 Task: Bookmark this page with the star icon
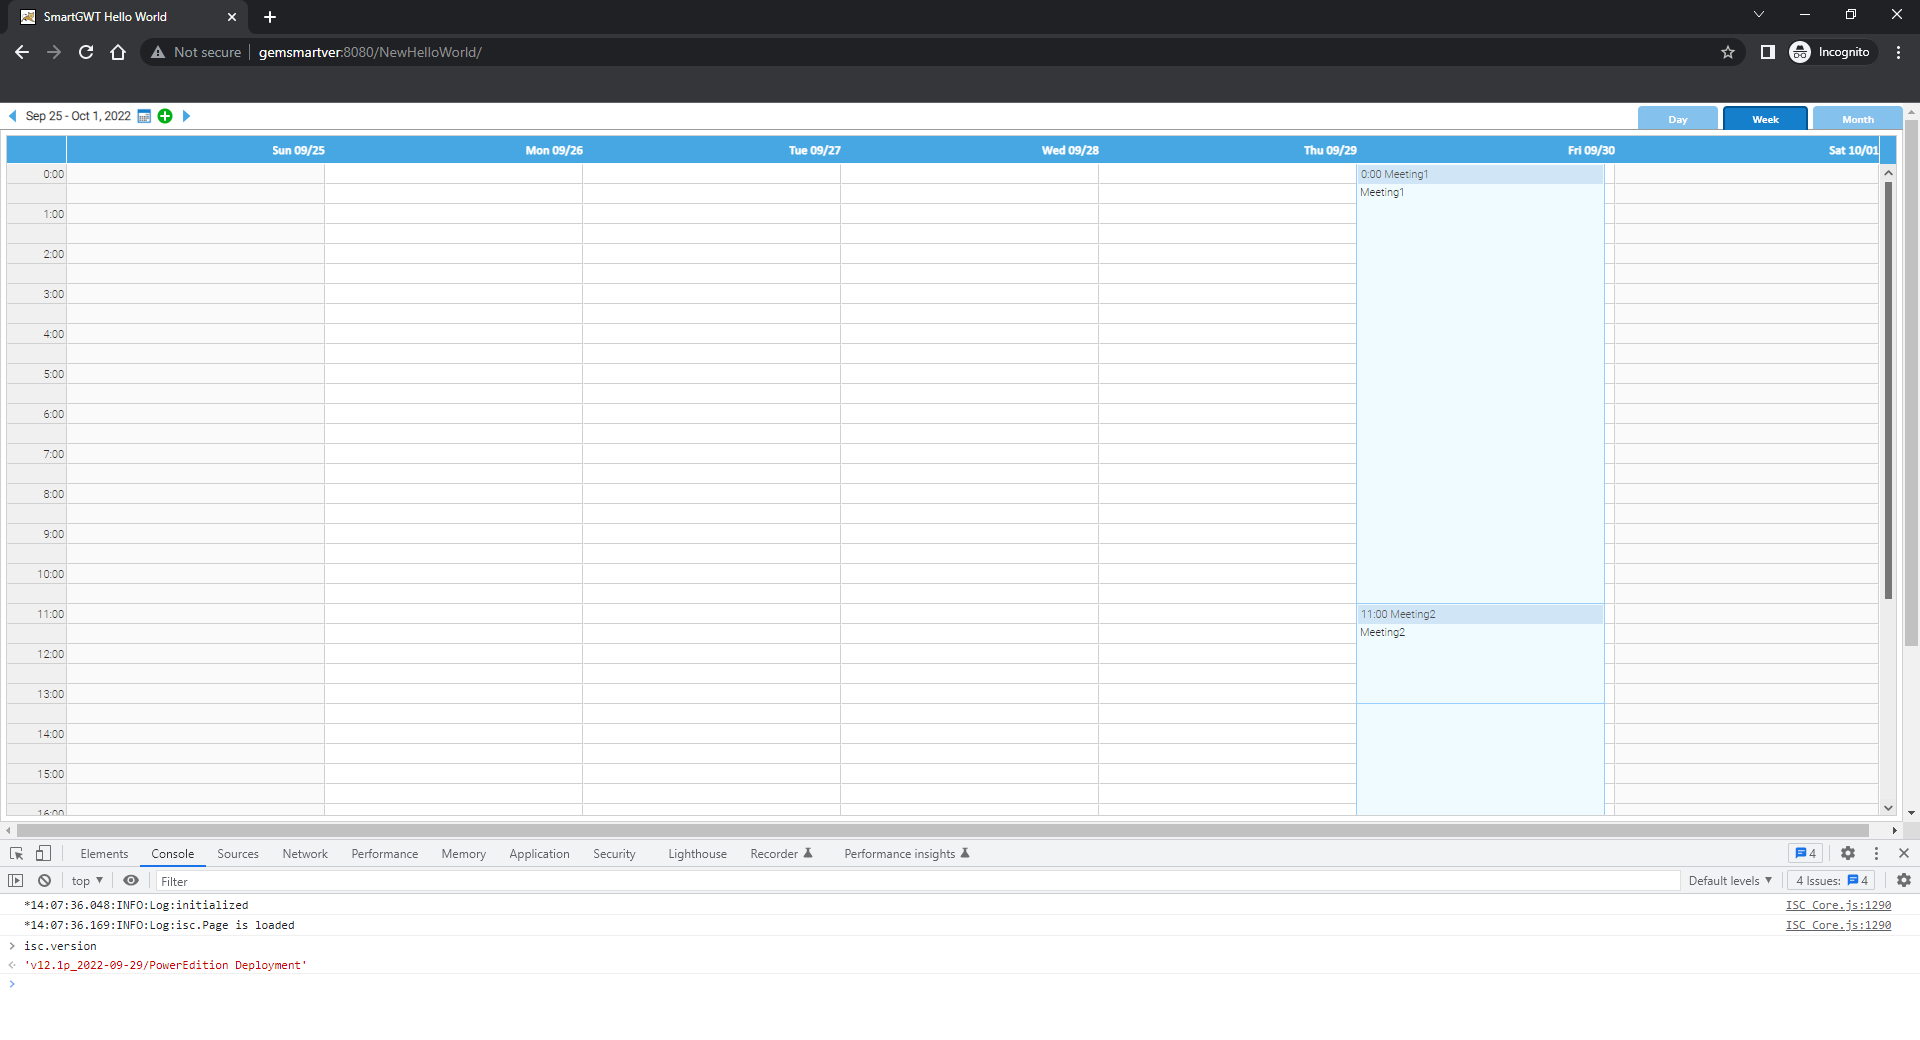pyautogui.click(x=1728, y=52)
